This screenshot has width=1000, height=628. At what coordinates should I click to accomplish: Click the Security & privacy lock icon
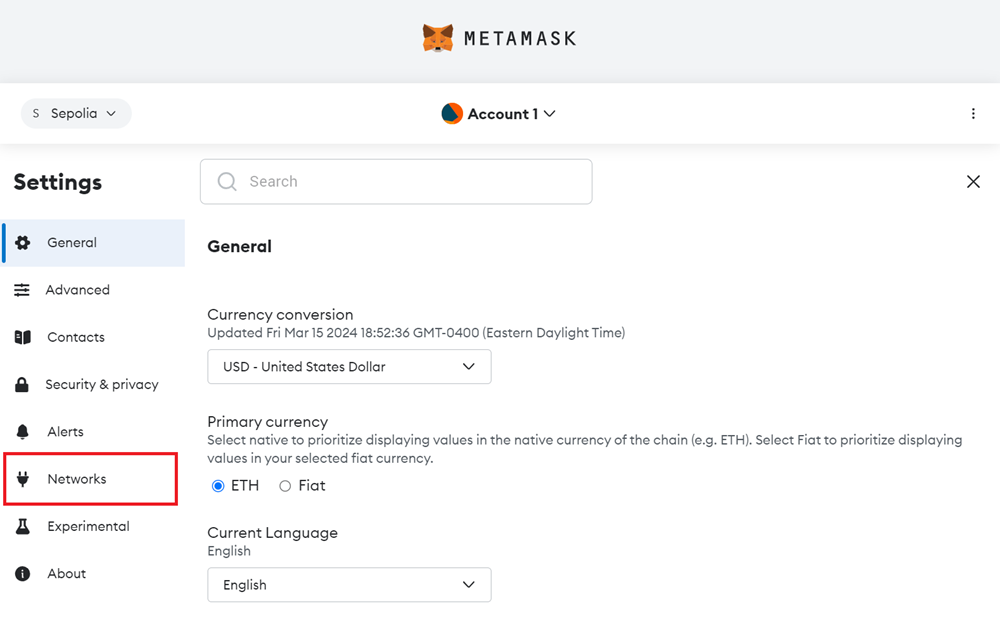point(23,384)
